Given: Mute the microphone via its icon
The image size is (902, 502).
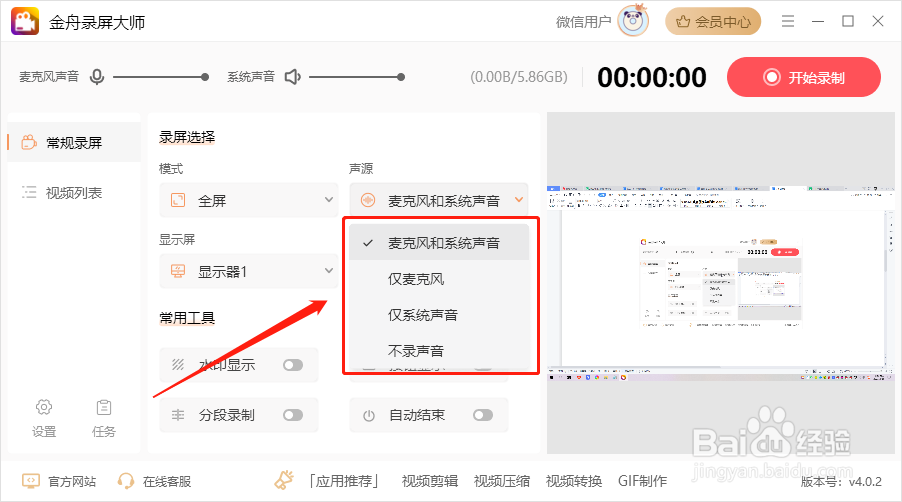Looking at the screenshot, I should 97,76.
